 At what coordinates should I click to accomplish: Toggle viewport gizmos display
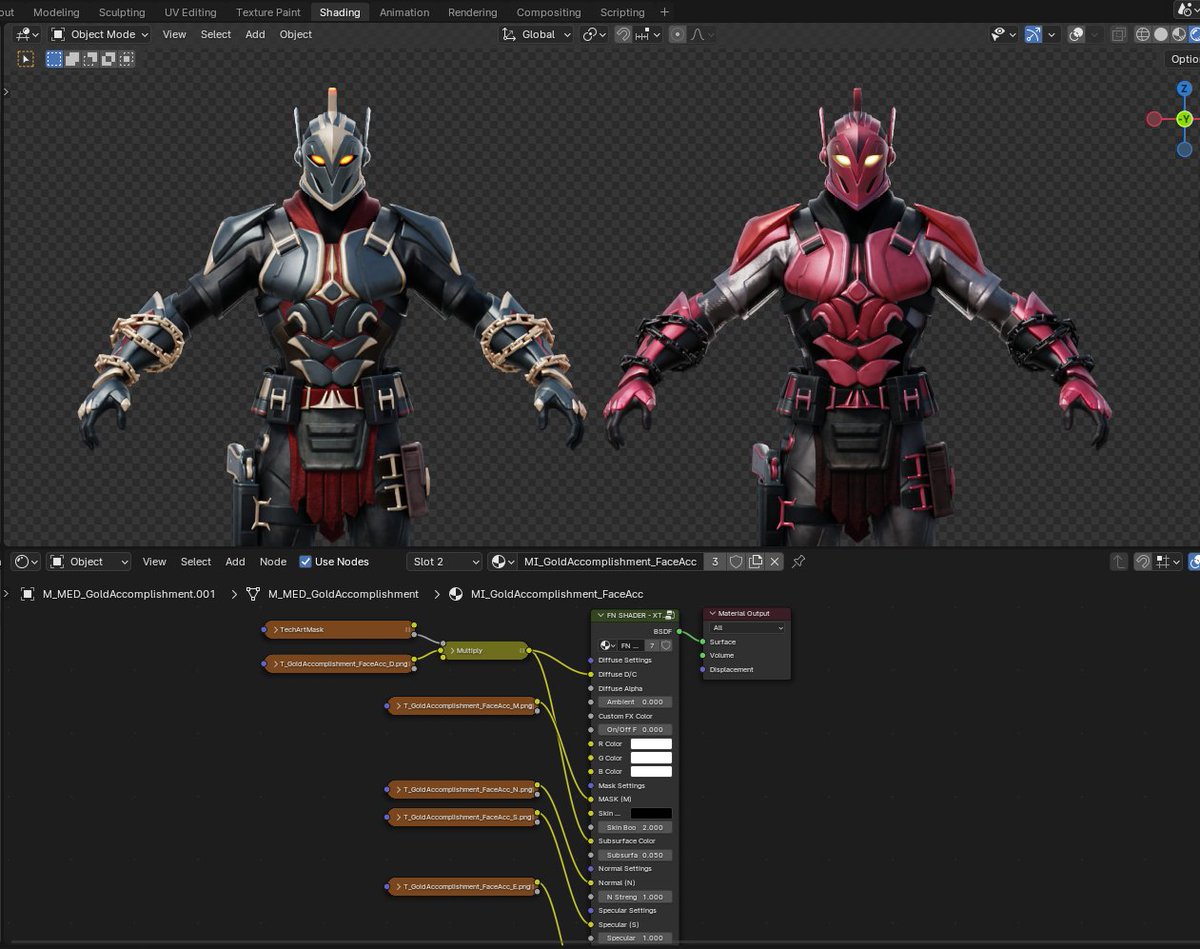[x=1033, y=34]
